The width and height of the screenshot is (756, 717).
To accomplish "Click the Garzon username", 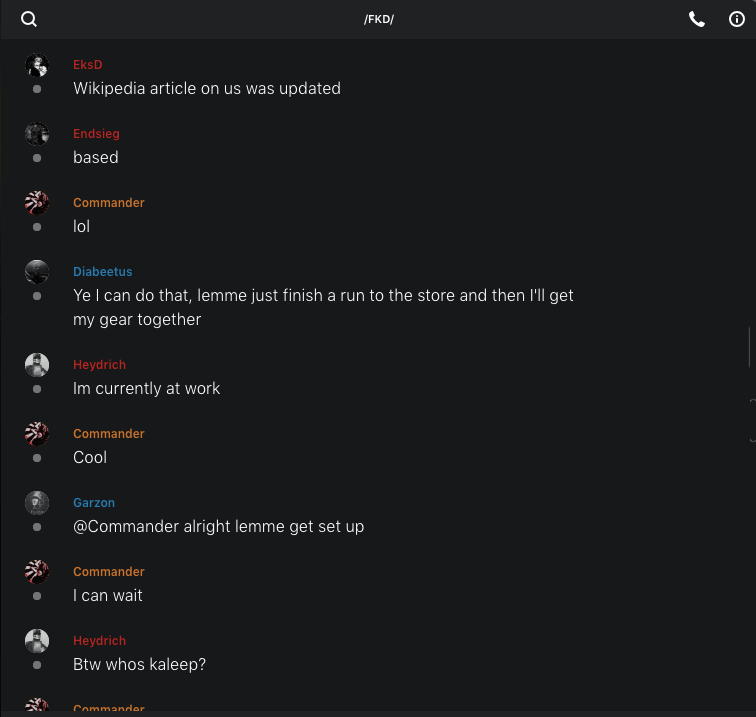I will coord(94,503).
